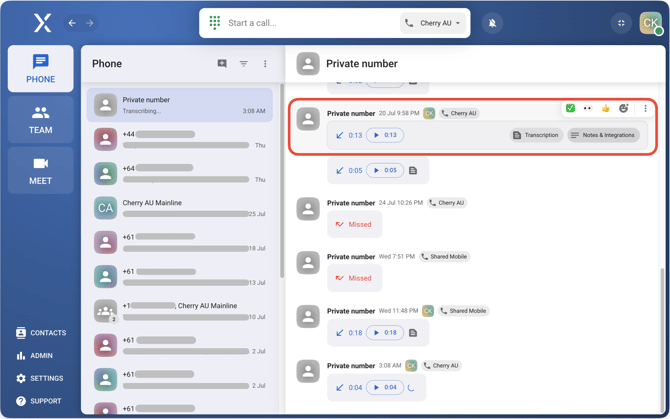Switch to the MEET tab
Viewport: 670px width, 419px height.
[x=41, y=171]
